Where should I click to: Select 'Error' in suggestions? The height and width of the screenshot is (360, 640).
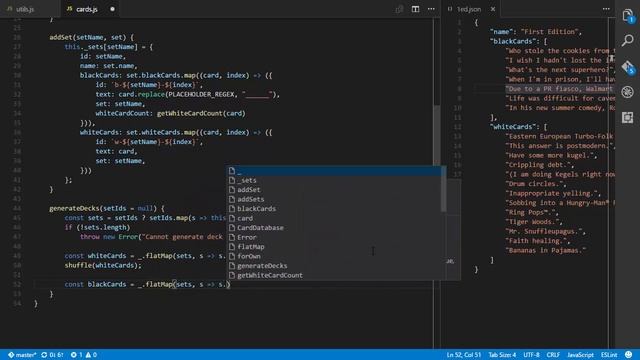(x=333, y=237)
